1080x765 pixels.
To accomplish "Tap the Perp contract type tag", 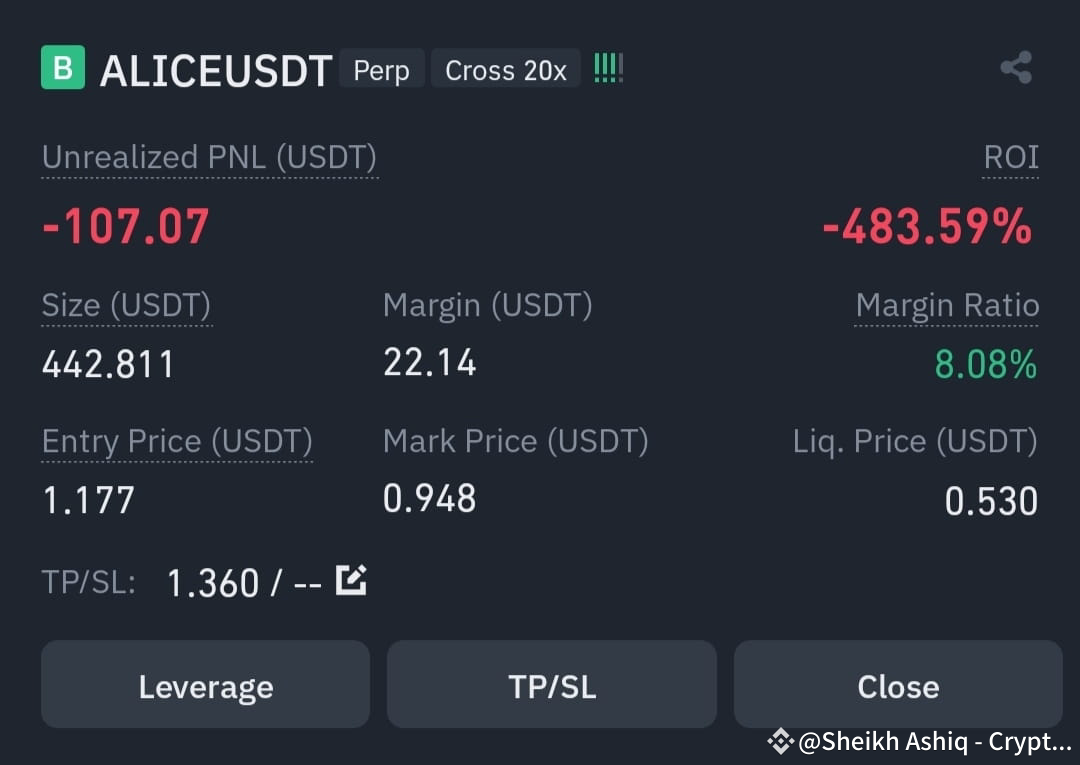I will [382, 70].
